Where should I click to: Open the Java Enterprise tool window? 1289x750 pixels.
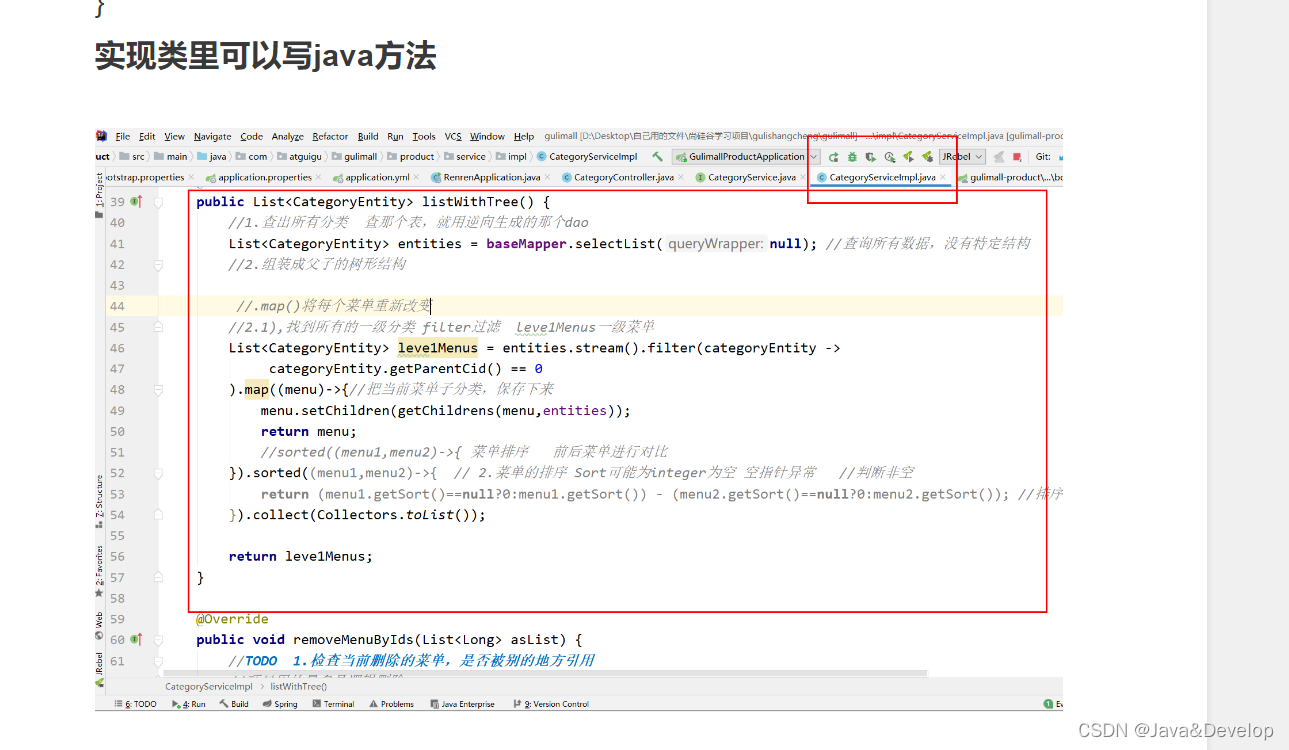pos(463,704)
